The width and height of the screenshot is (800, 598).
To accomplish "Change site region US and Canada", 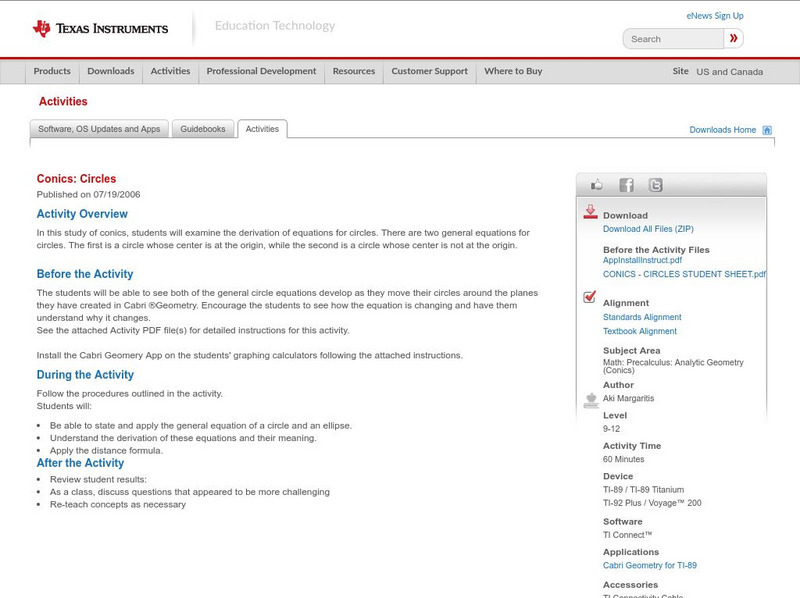I will [x=730, y=72].
